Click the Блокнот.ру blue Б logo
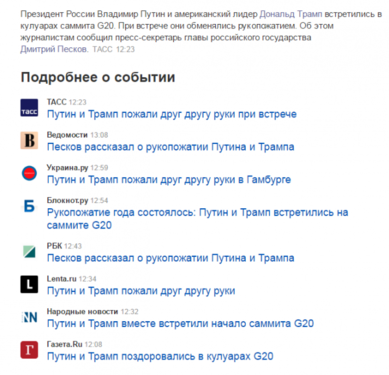The width and height of the screenshot is (389, 375). (29, 206)
